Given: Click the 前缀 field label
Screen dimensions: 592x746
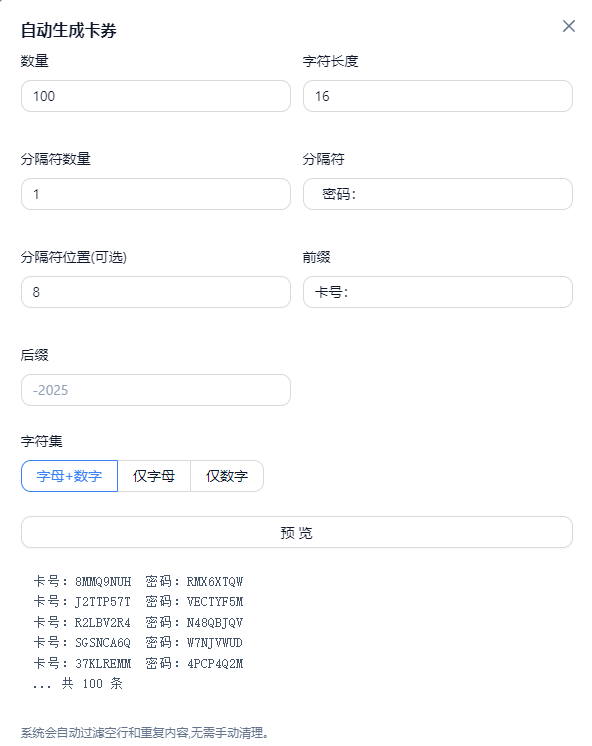Looking at the screenshot, I should click(x=316, y=257).
